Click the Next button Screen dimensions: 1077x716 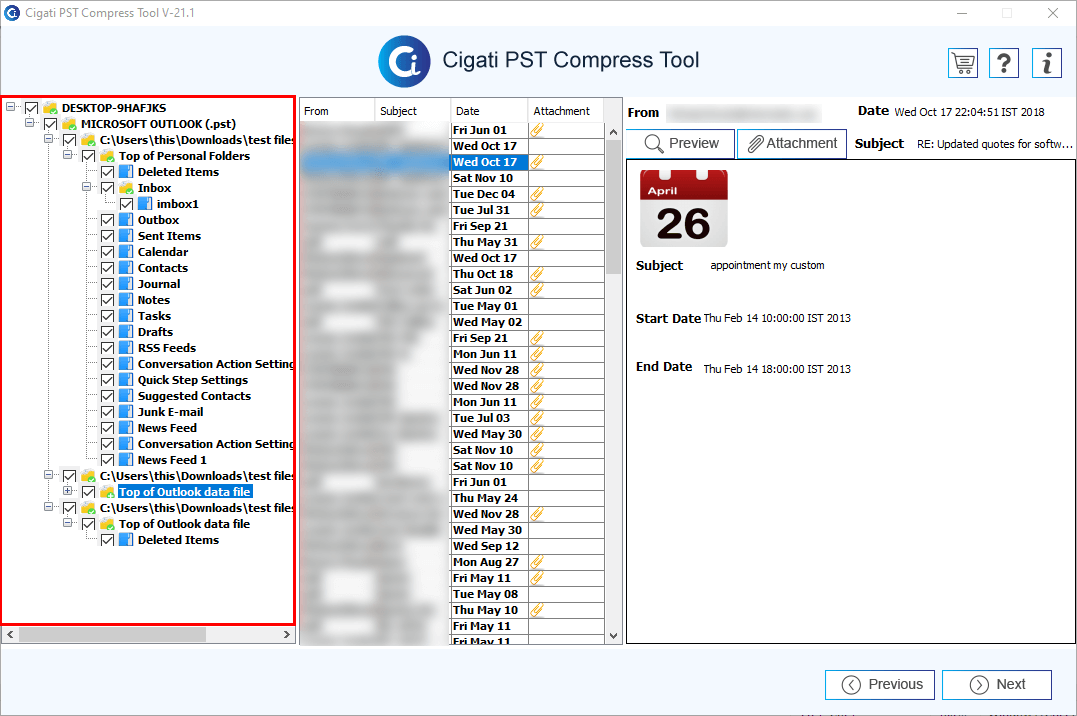click(997, 684)
